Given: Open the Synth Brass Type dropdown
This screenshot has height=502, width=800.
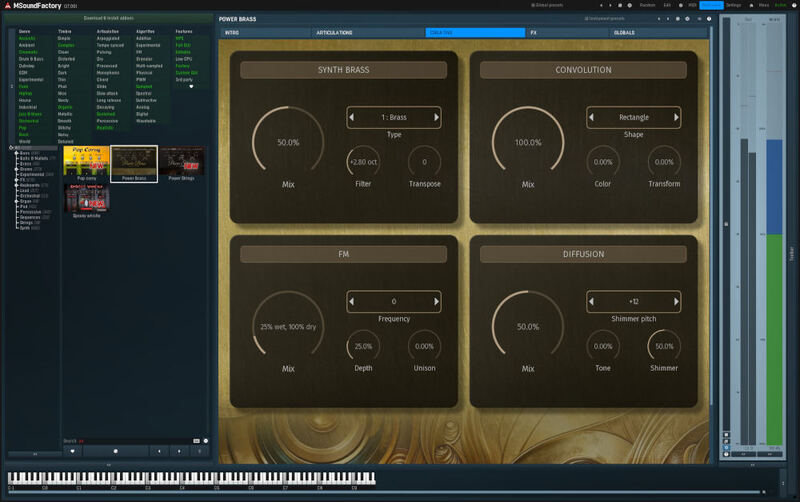Looking at the screenshot, I should [394, 117].
